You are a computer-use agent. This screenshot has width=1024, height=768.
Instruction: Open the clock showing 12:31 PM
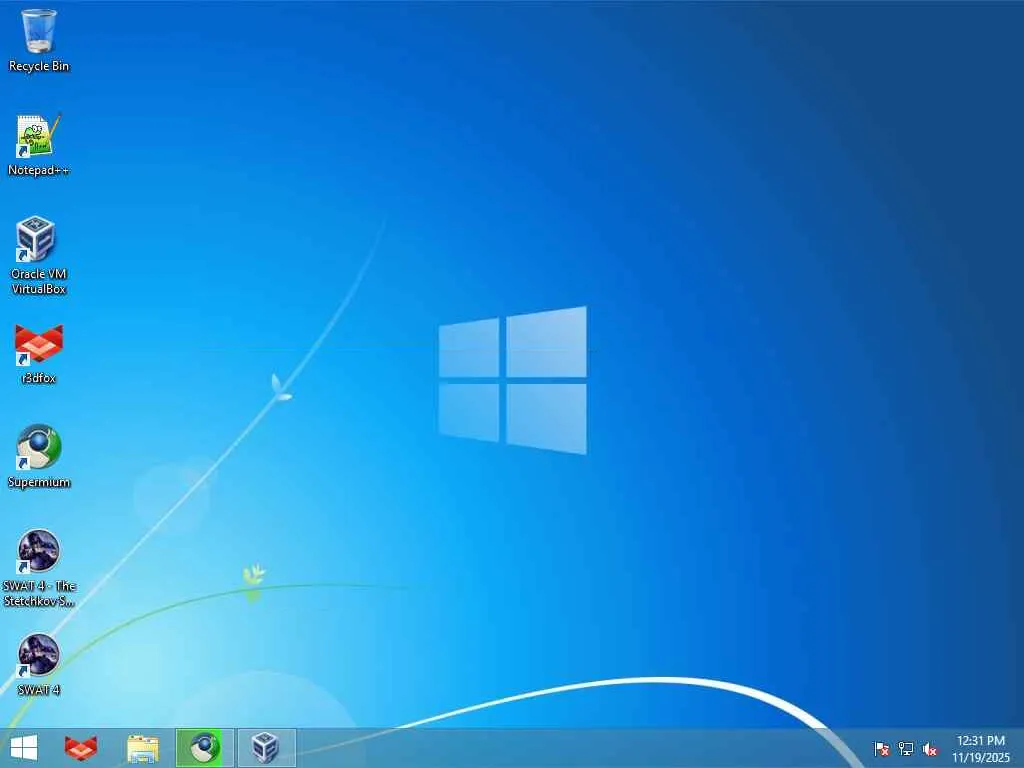[980, 741]
